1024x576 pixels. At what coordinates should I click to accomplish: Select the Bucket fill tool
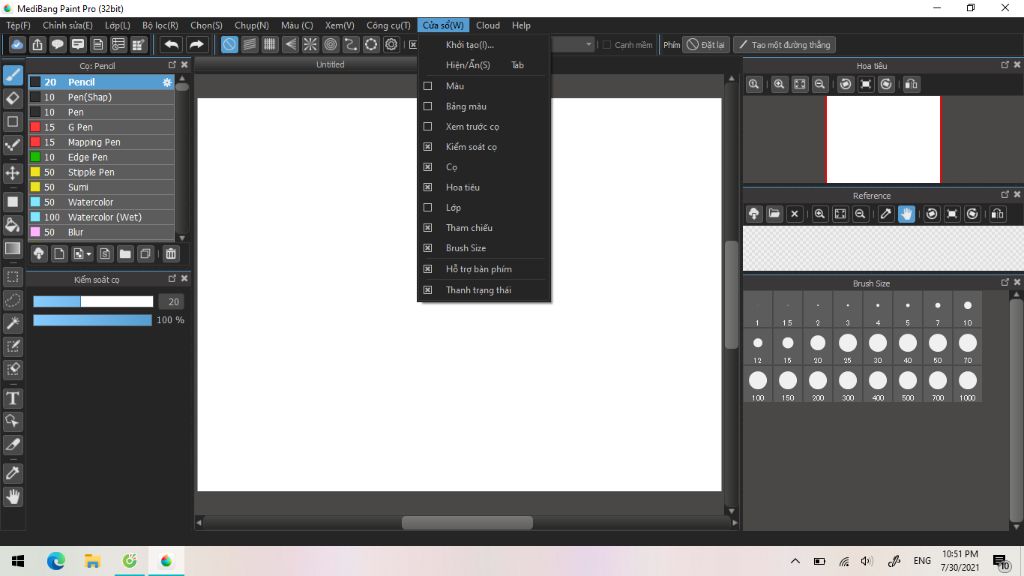12,225
